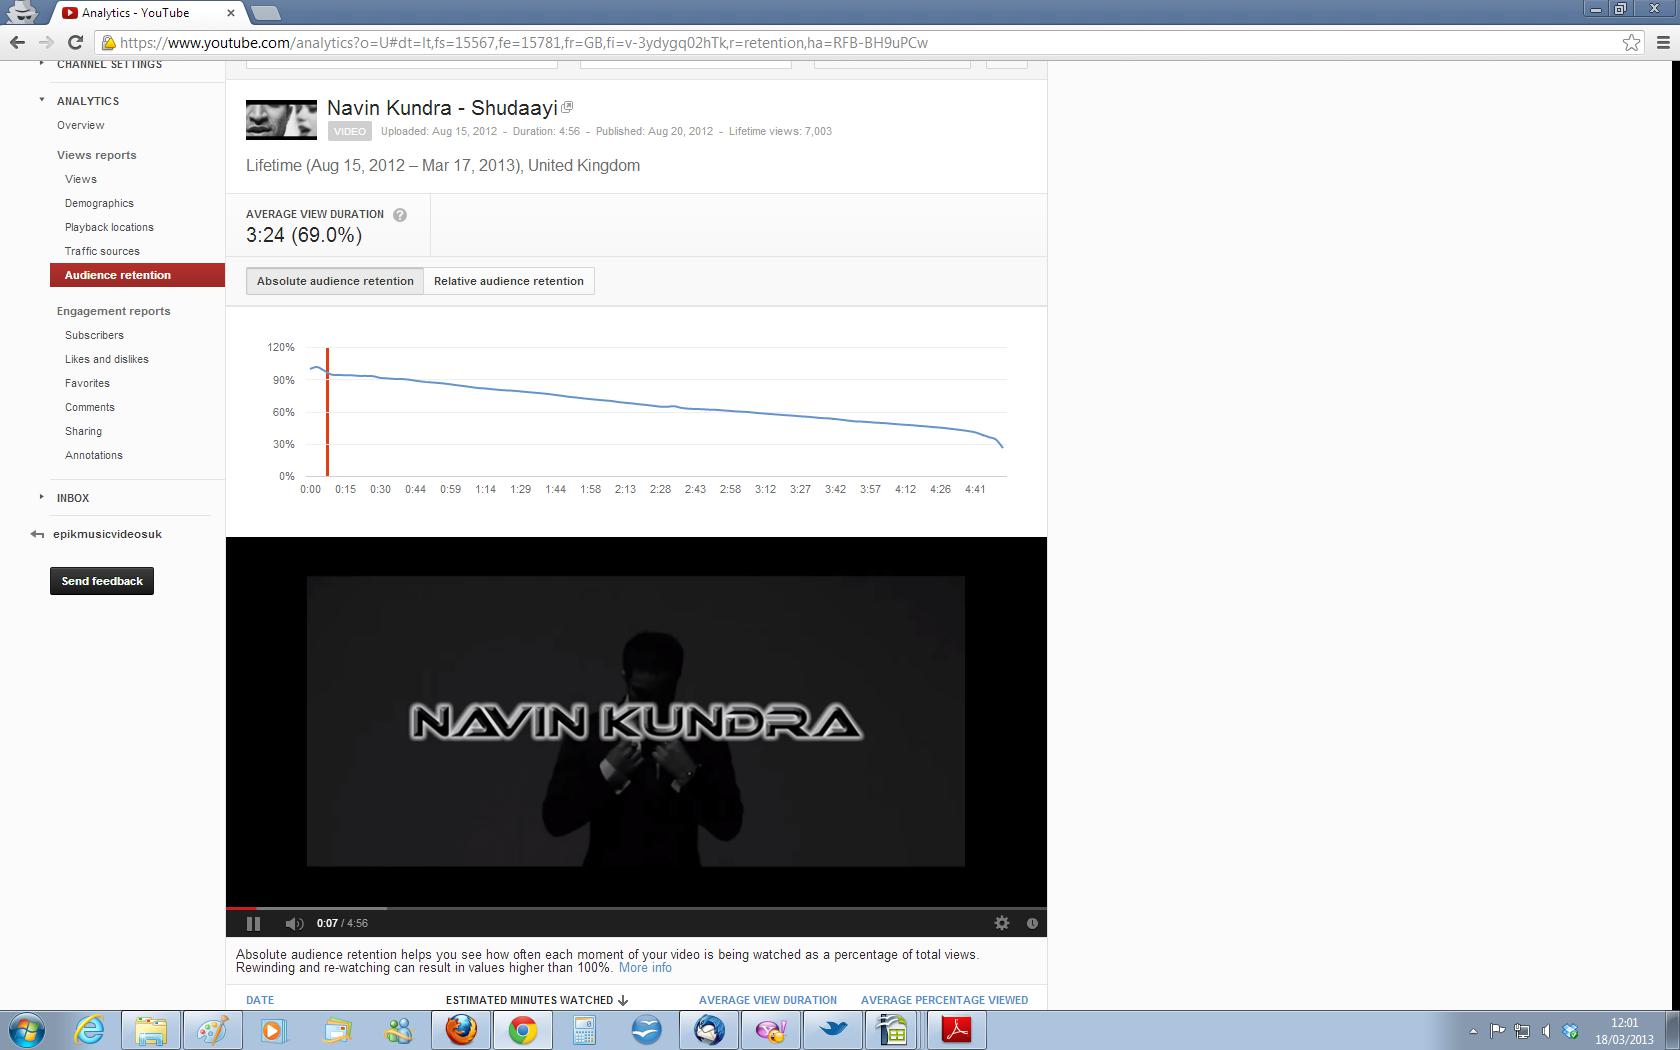1680x1050 pixels.
Task: Open video page via external link icon
Action: [567, 107]
